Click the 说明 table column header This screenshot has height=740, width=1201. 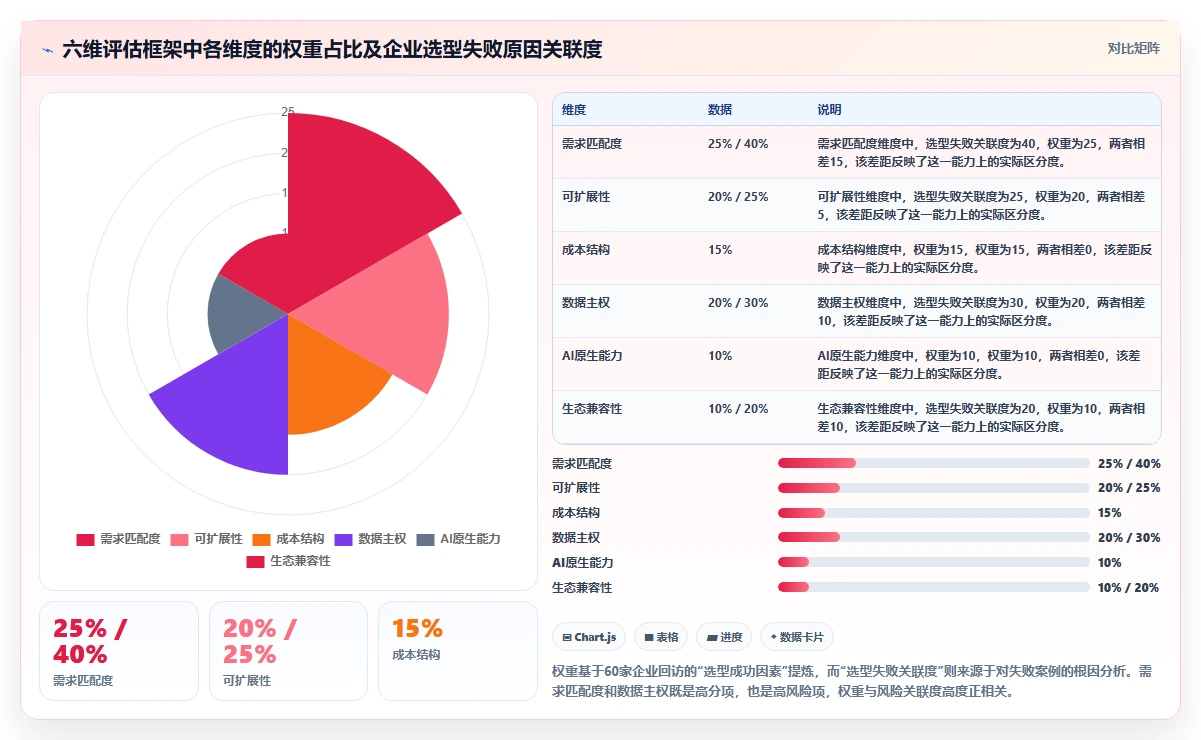830,109
